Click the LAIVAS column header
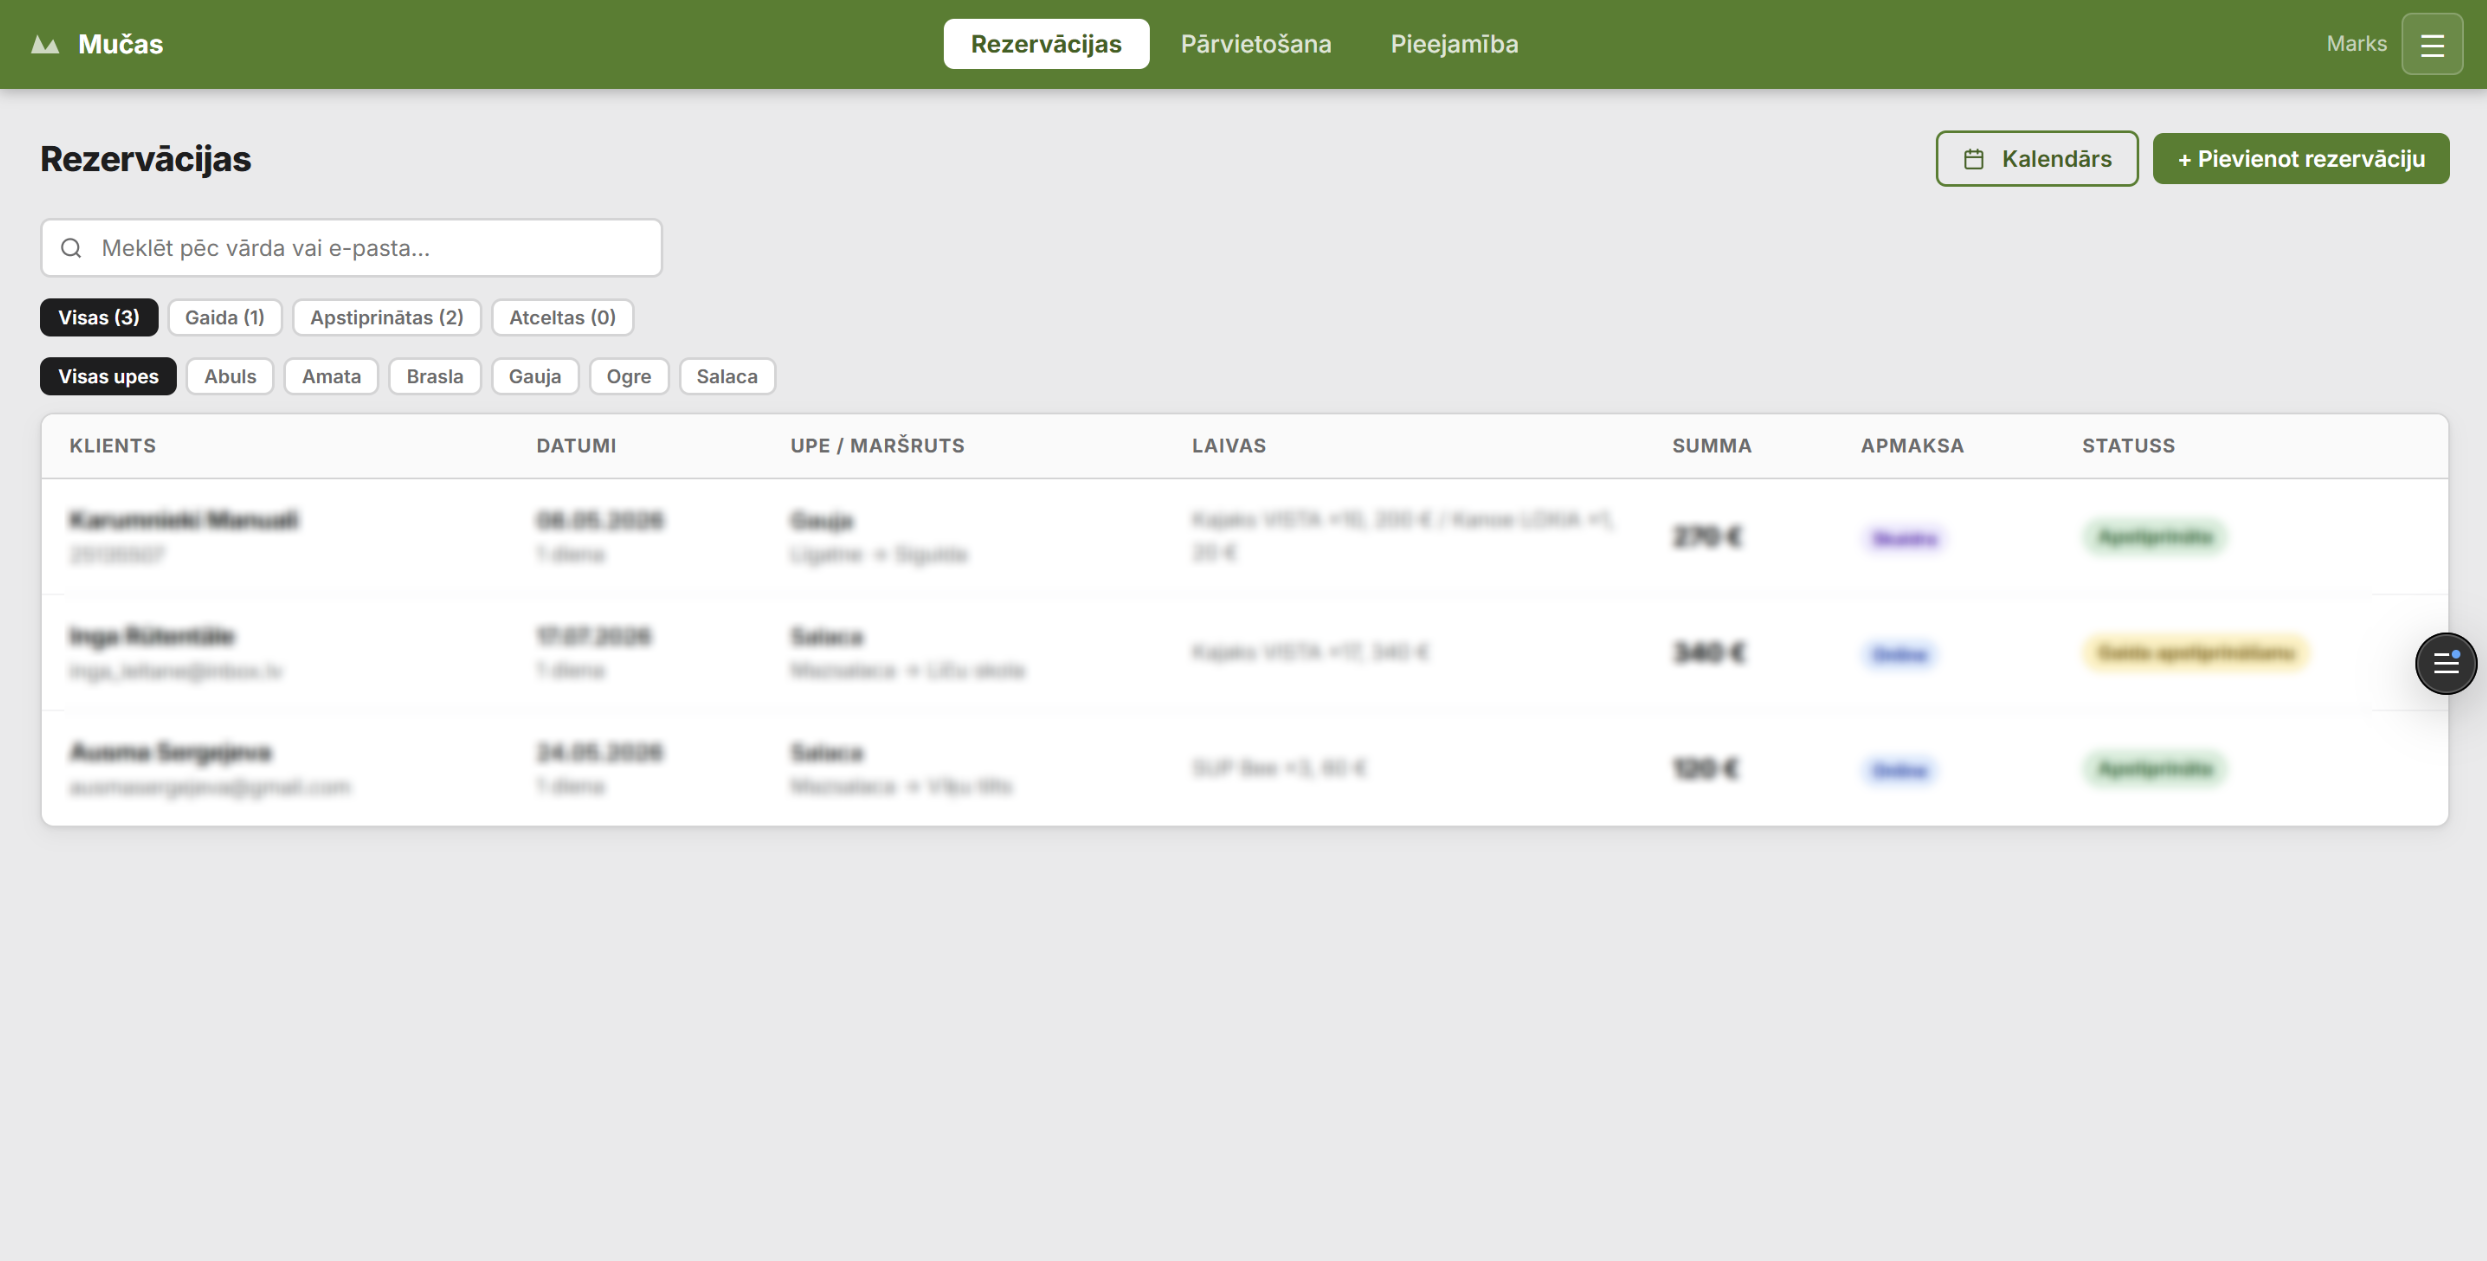 click(1229, 446)
